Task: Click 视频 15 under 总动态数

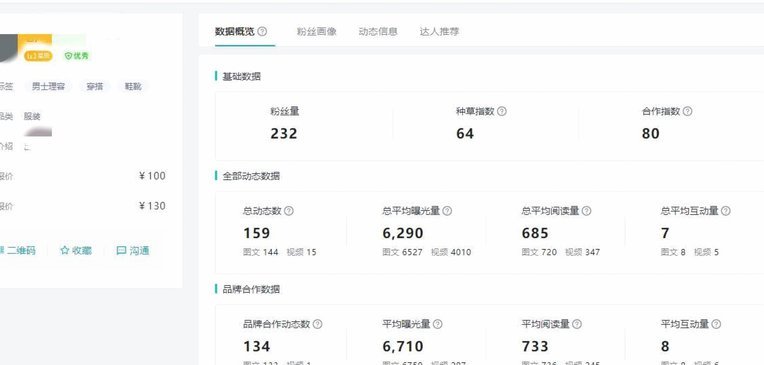Action: tap(302, 252)
